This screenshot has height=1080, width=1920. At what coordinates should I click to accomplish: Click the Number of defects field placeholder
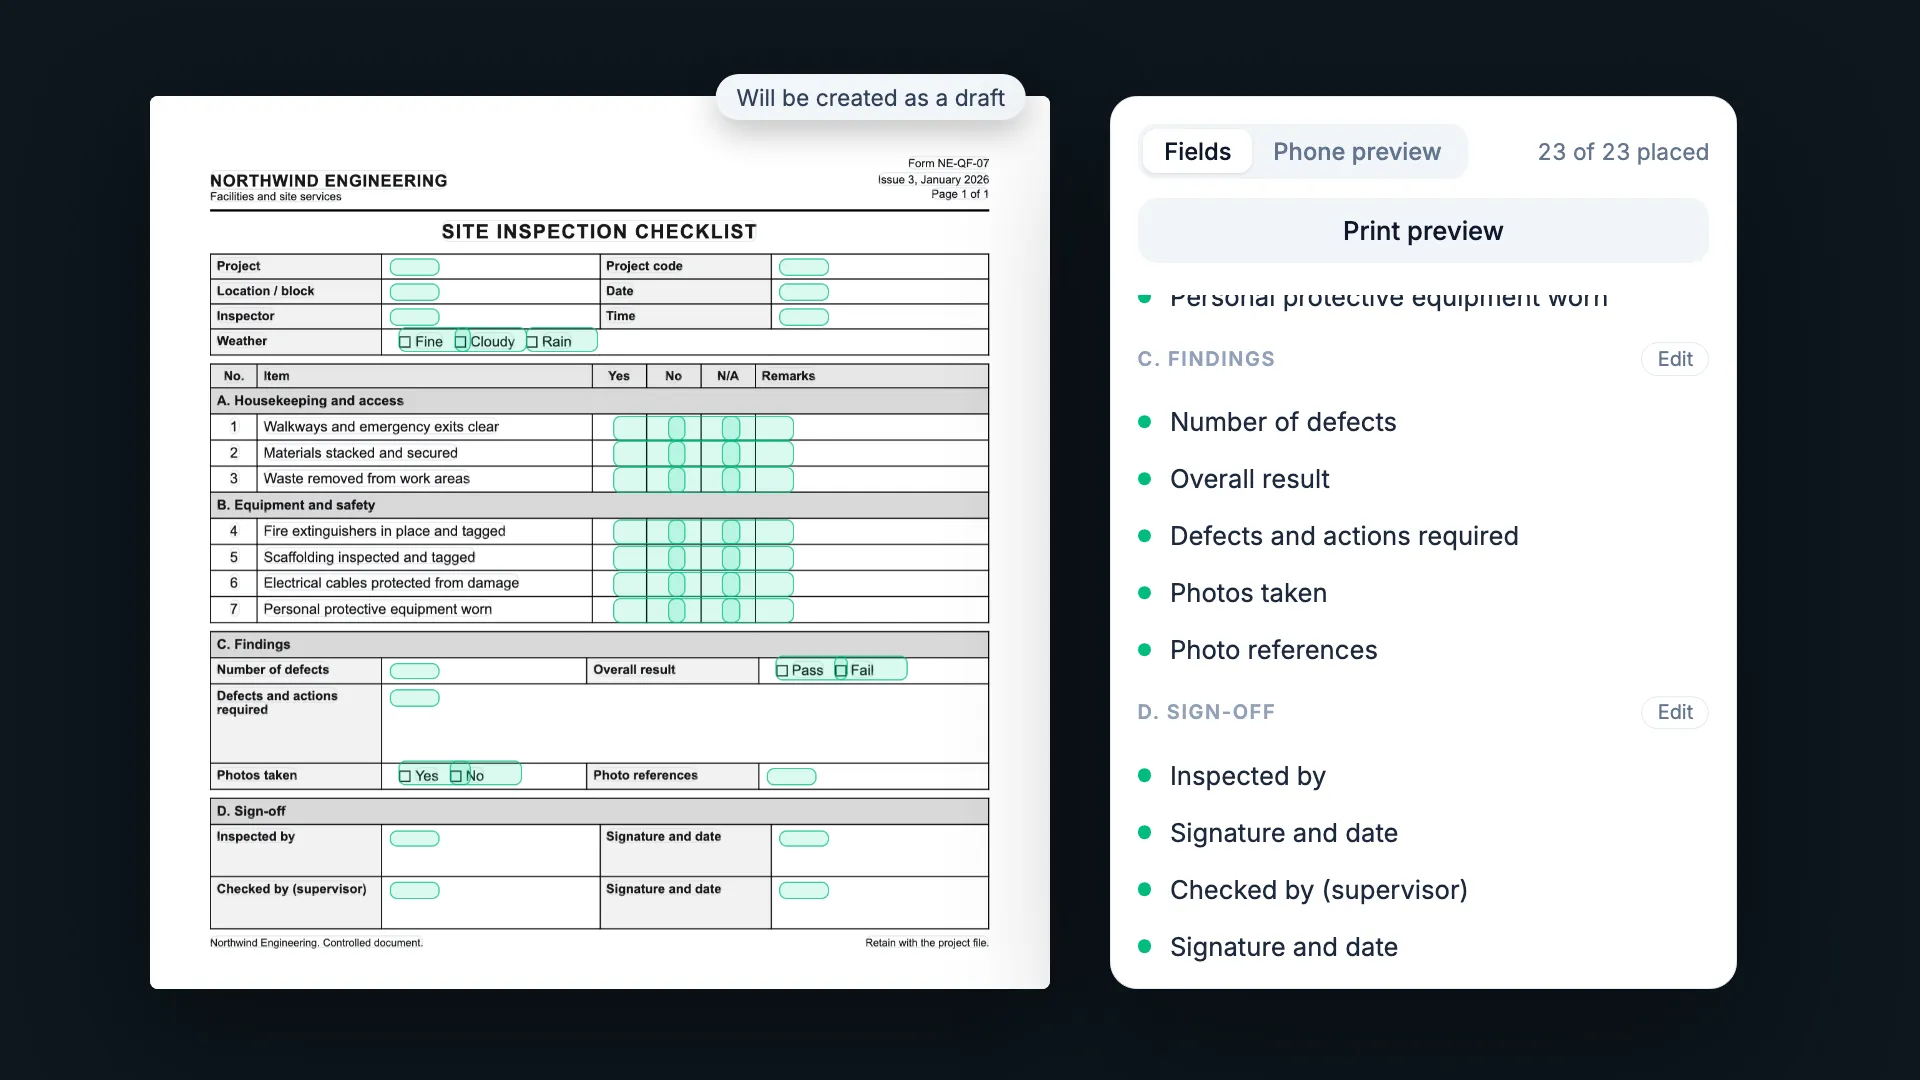point(414,671)
